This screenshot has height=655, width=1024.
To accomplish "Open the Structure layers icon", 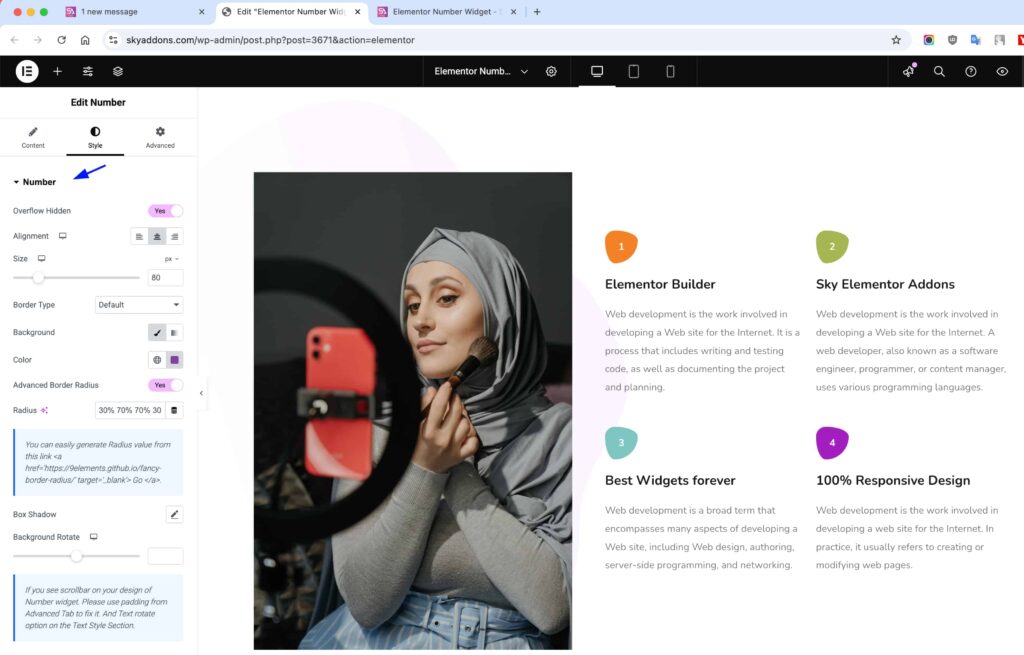I will (118, 71).
